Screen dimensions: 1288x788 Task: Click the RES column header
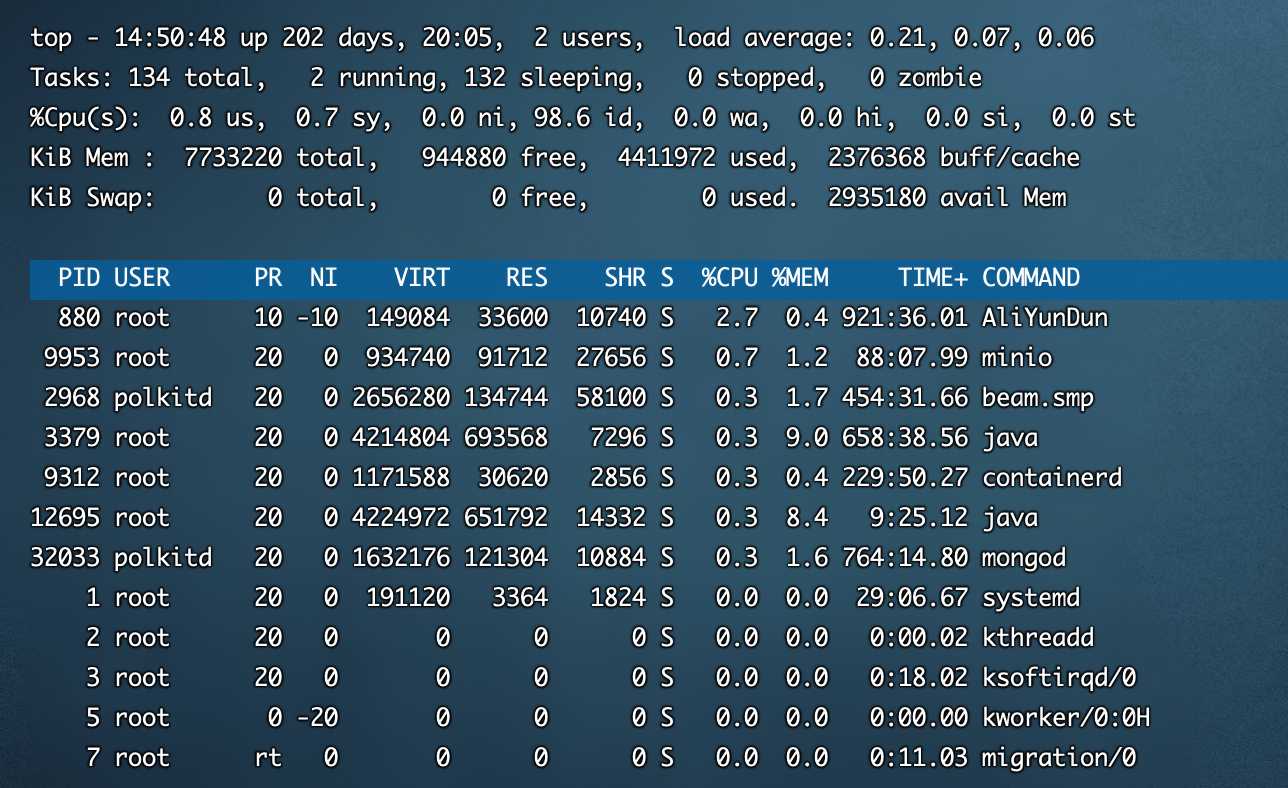tap(527, 278)
